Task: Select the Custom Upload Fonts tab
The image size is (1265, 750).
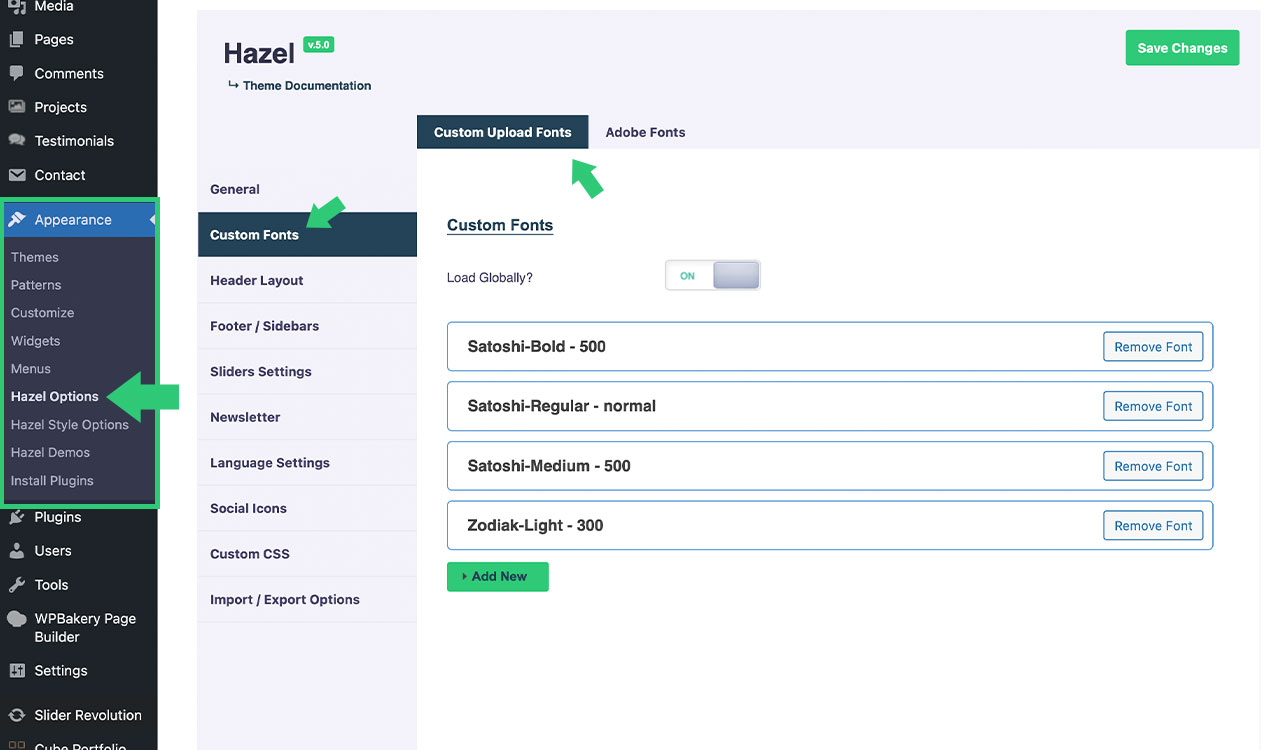Action: click(502, 132)
